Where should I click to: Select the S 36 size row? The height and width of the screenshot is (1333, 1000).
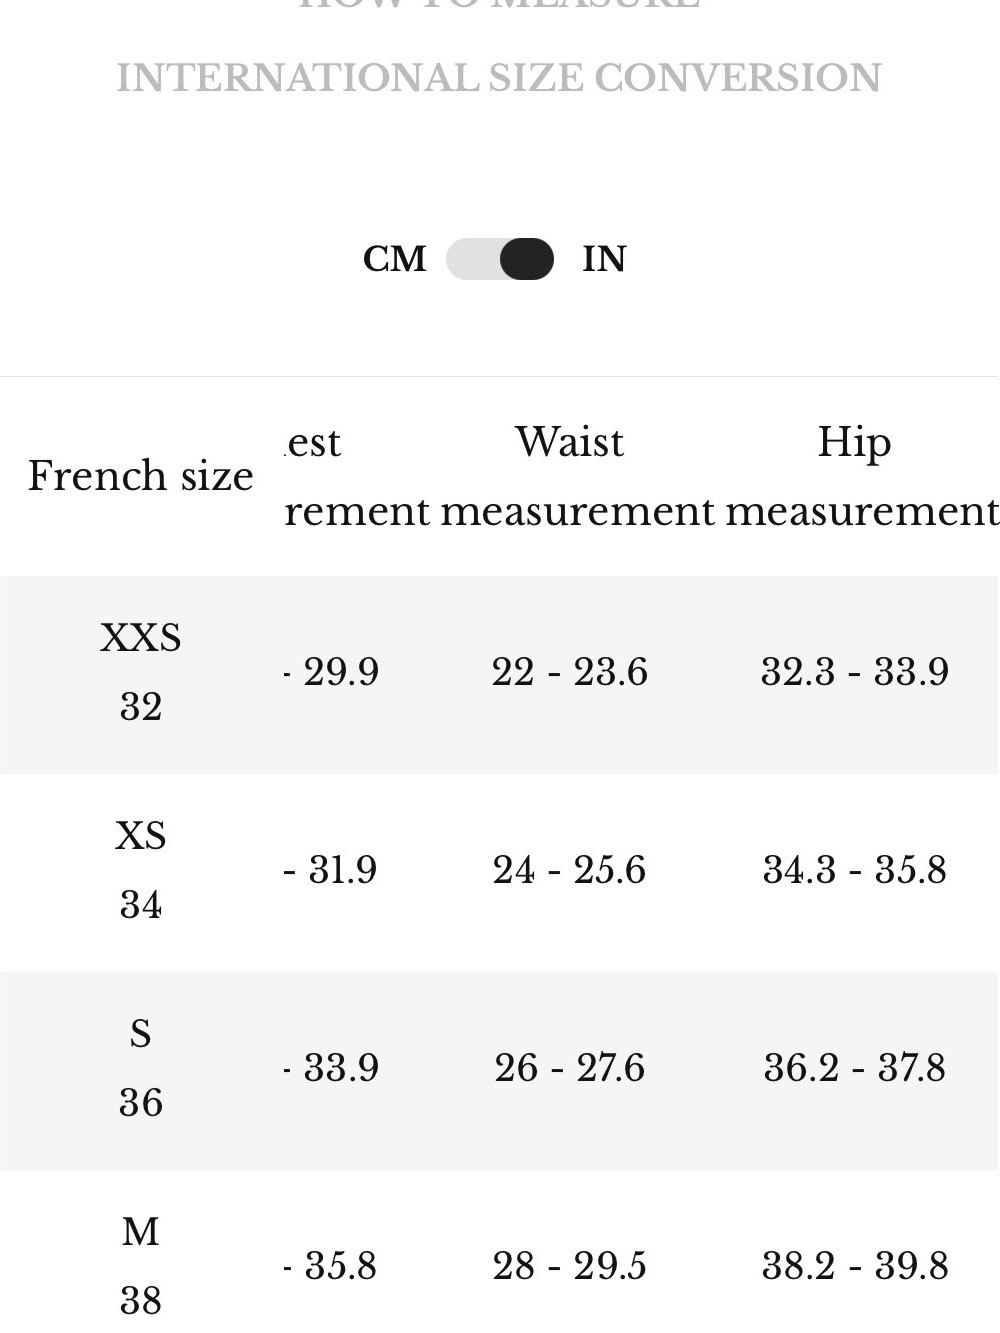coord(499,1070)
